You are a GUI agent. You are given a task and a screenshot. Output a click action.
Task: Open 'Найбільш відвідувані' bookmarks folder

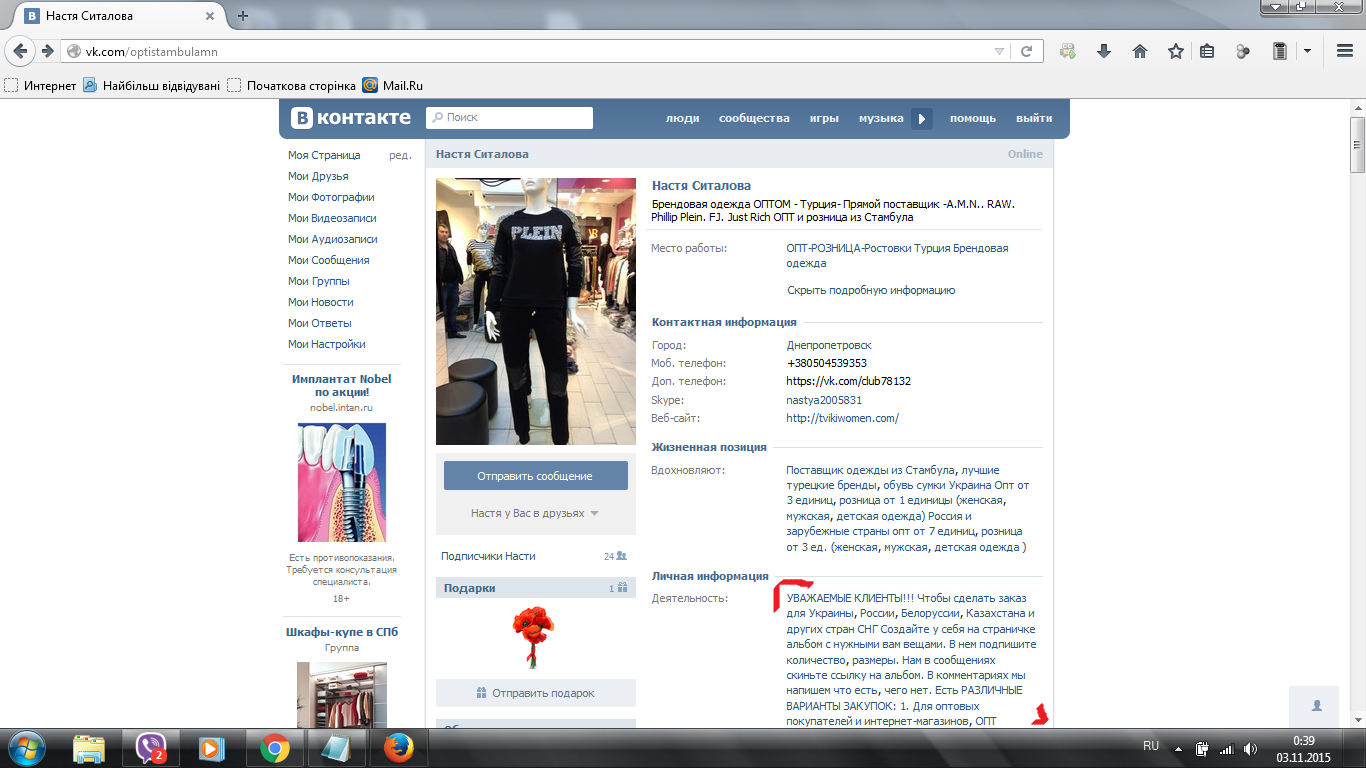pos(152,85)
